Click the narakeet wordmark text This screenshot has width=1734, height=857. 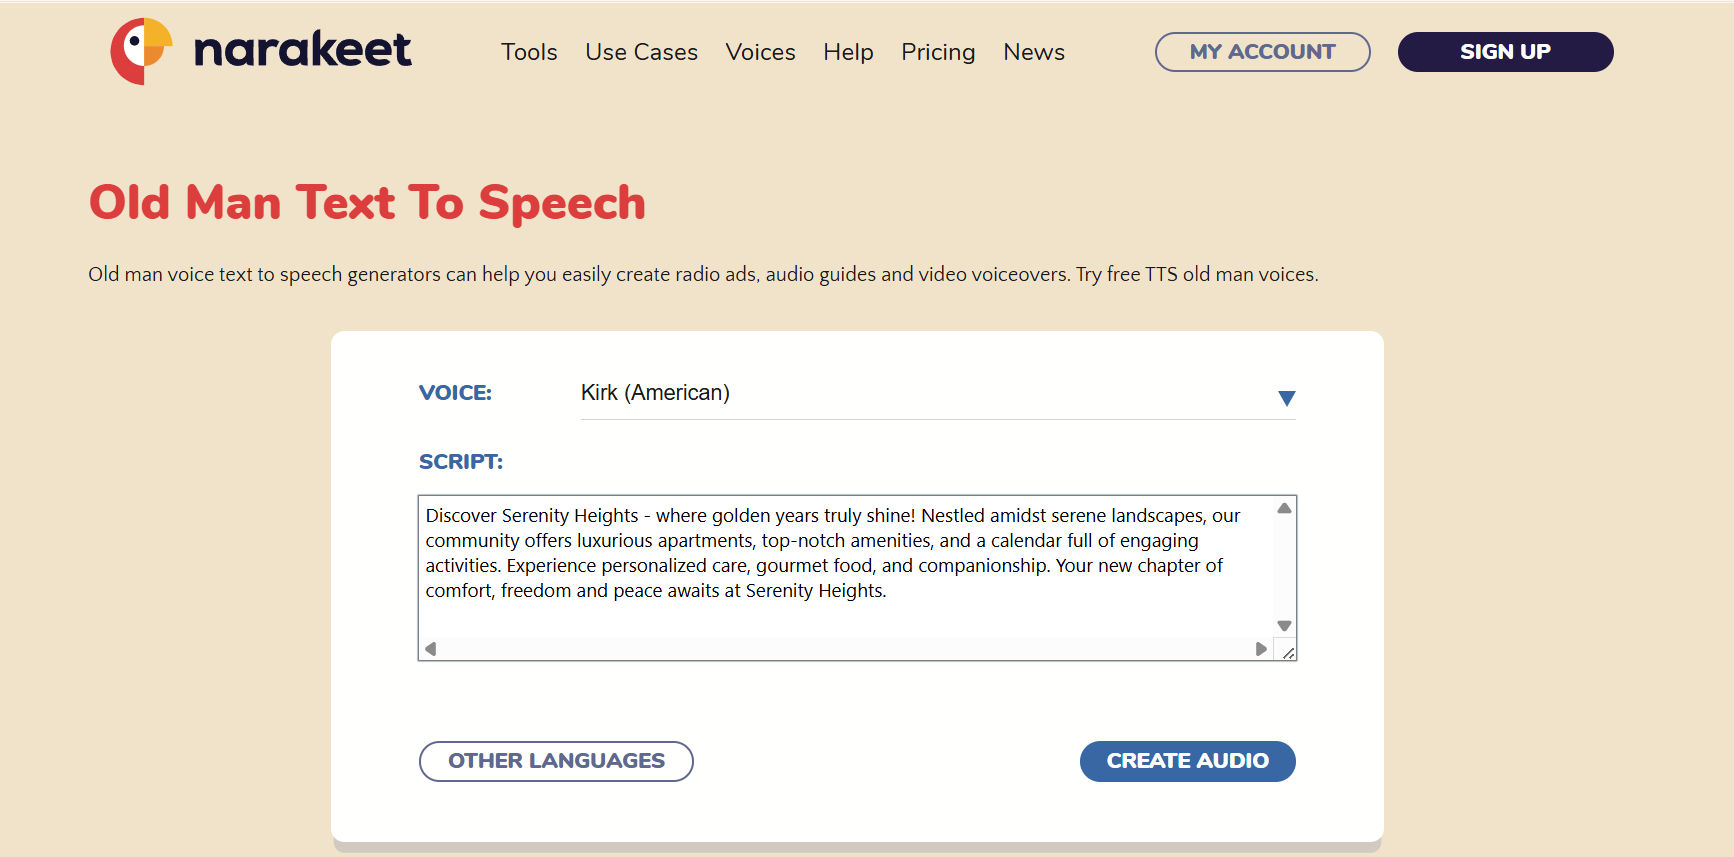pyautogui.click(x=302, y=50)
